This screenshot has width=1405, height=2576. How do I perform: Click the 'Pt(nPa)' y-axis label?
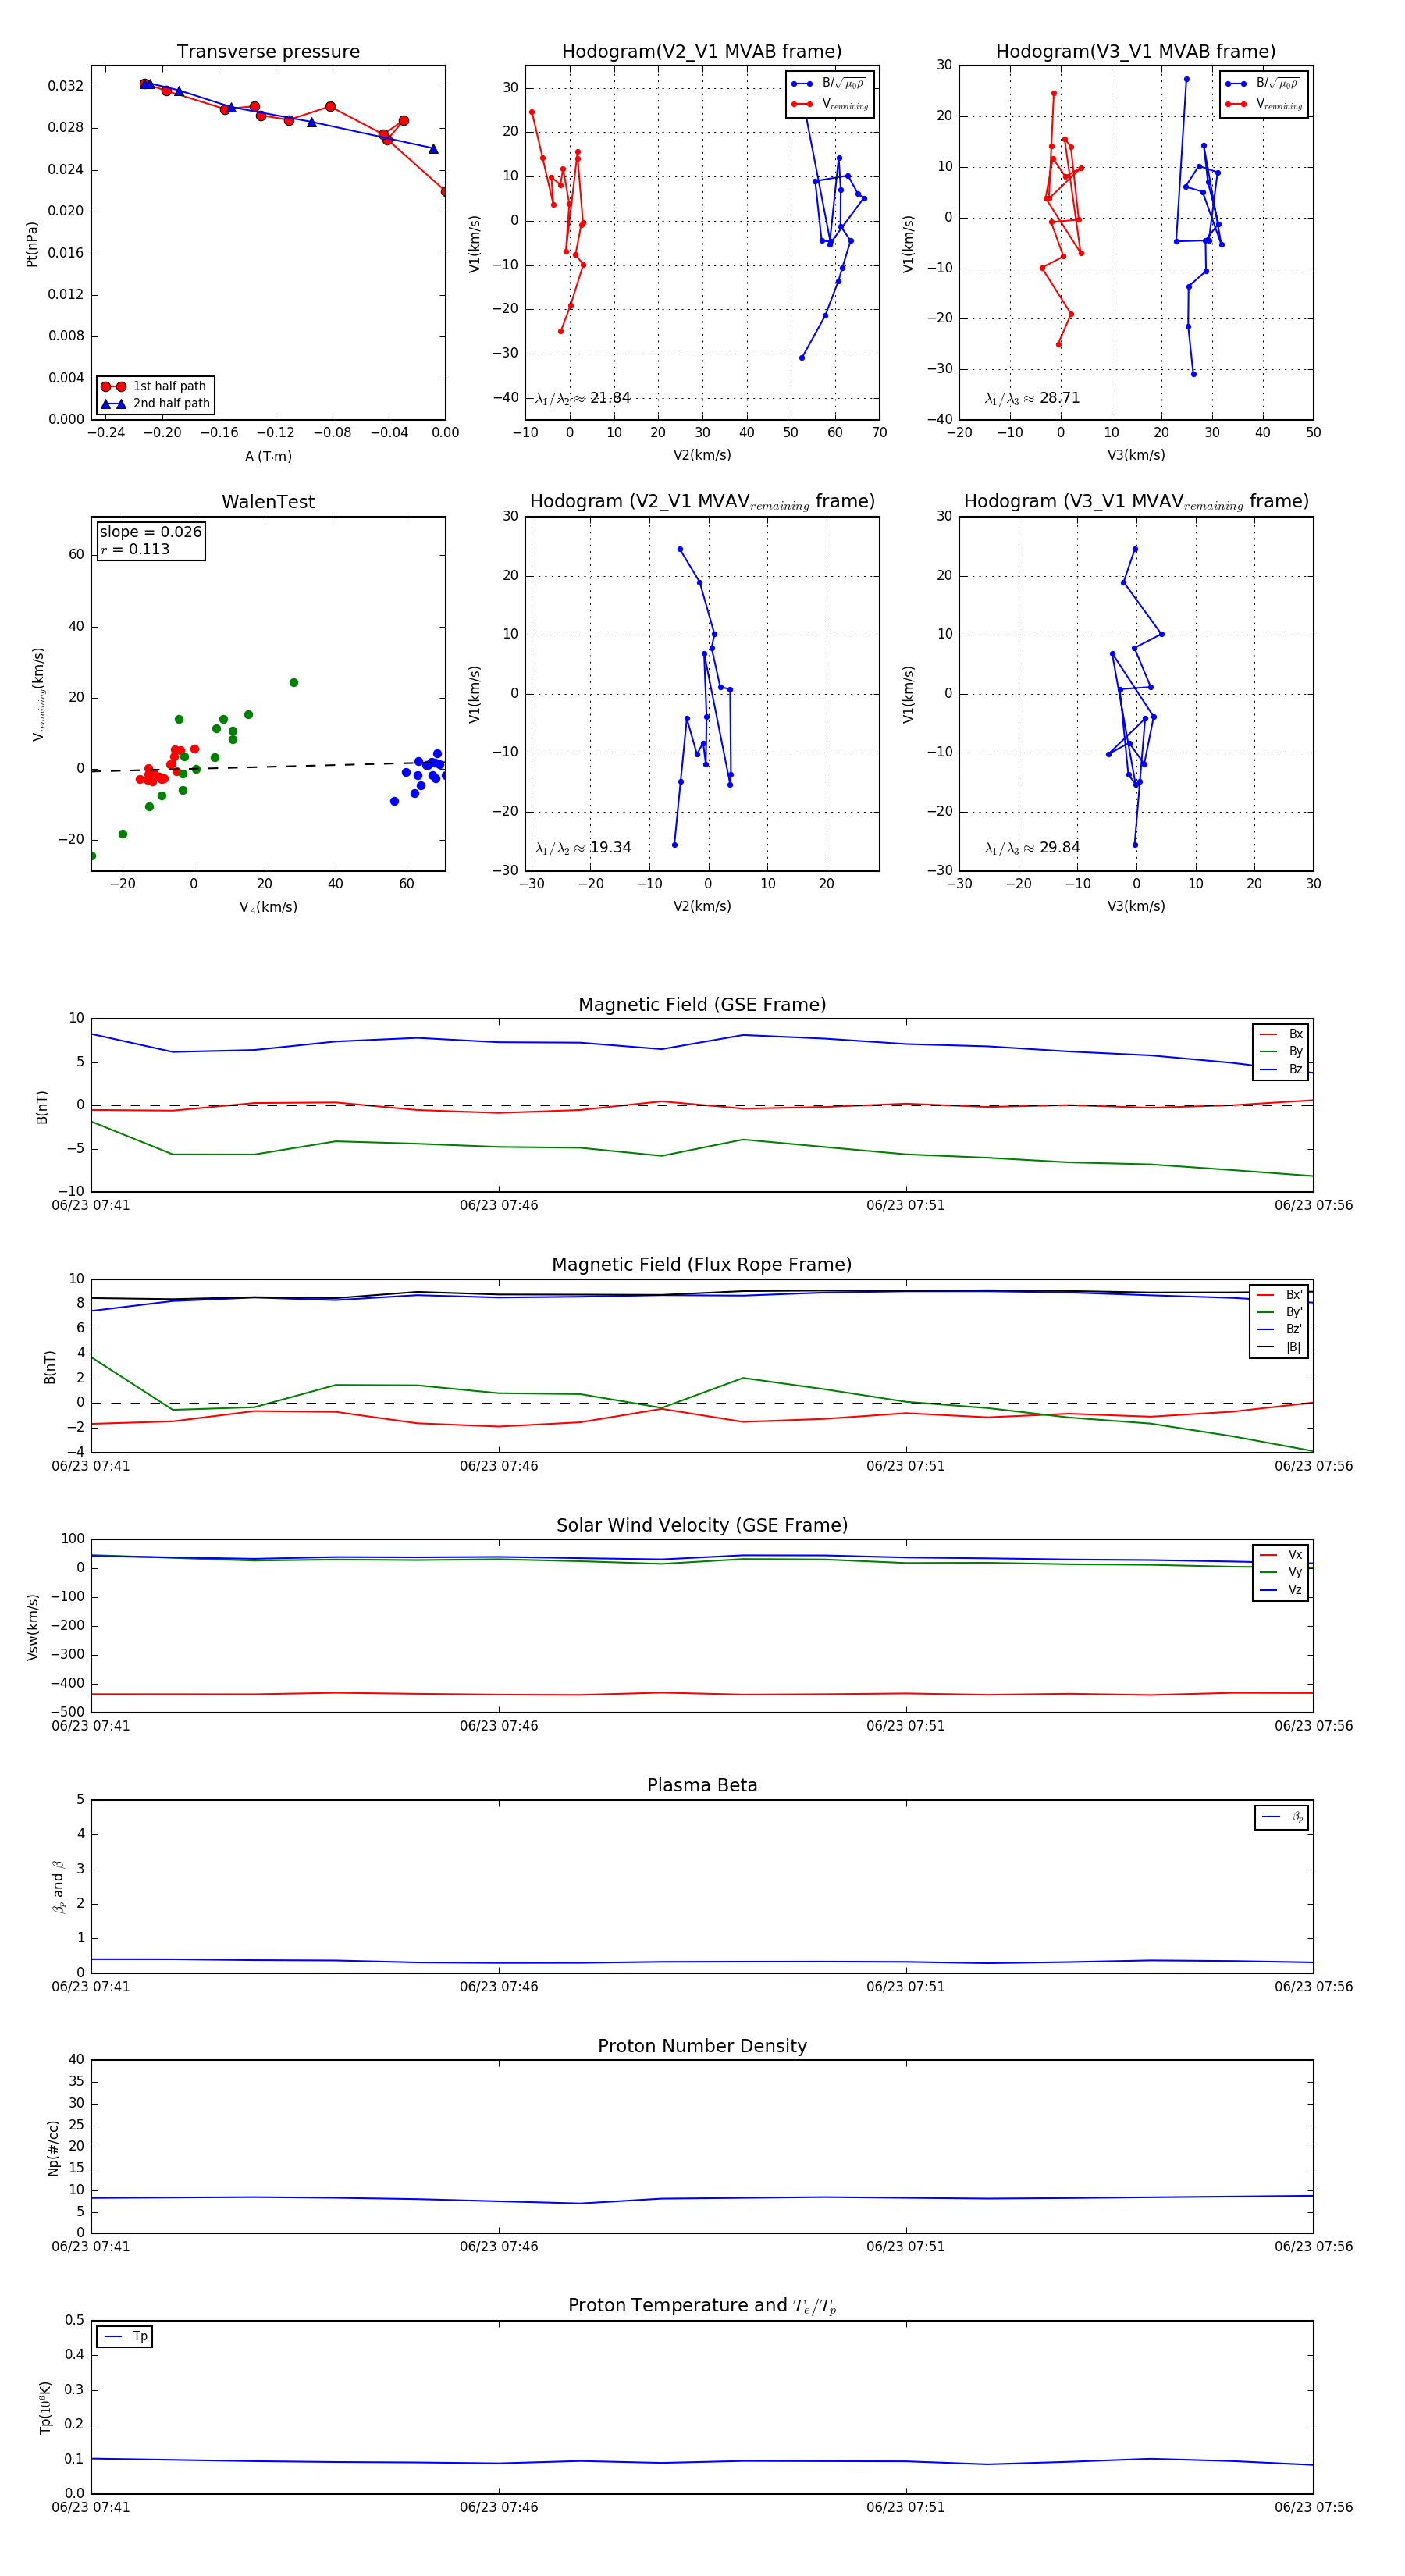(31, 243)
